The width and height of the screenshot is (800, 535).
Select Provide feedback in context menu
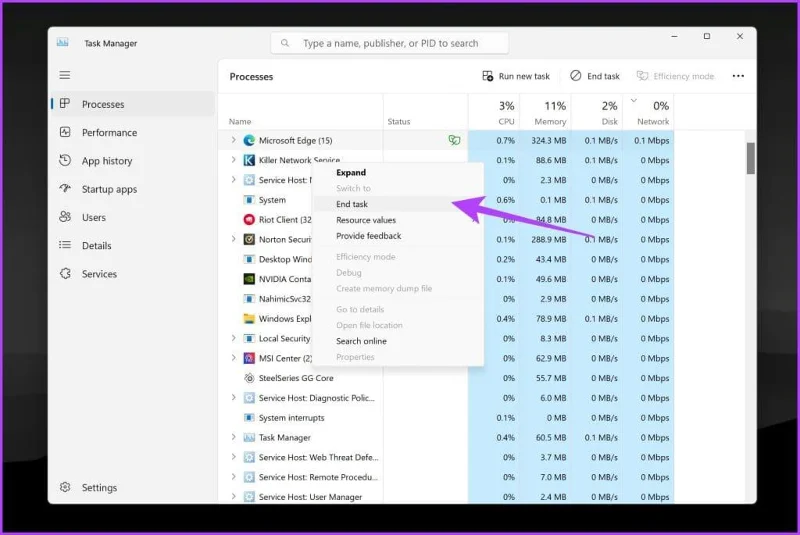click(x=398, y=236)
